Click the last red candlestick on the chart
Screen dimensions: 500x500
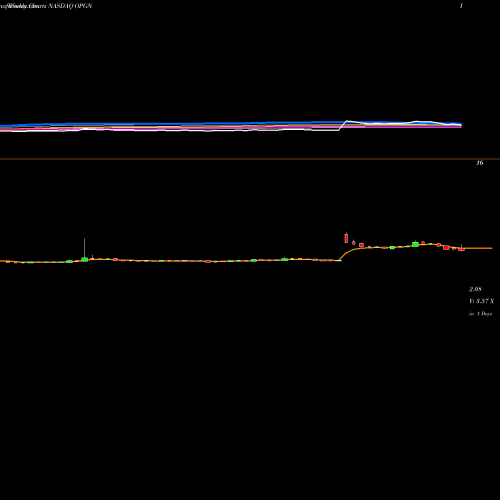[461, 248]
